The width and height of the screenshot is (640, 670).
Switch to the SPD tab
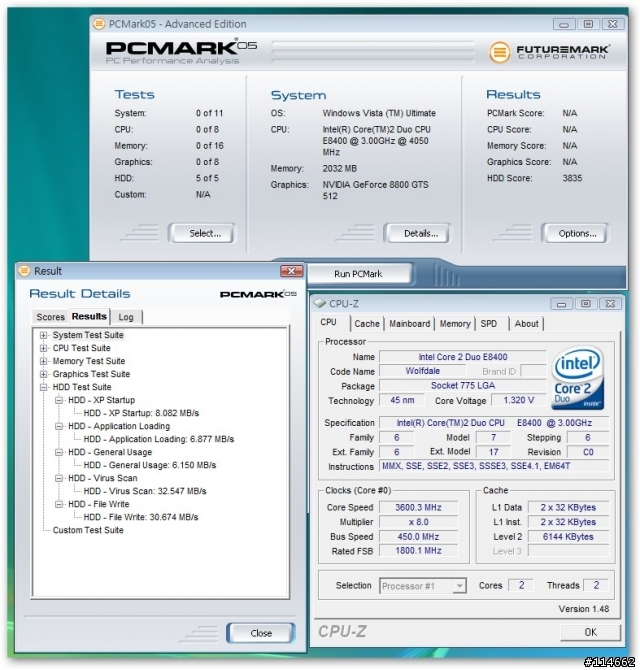click(x=489, y=324)
